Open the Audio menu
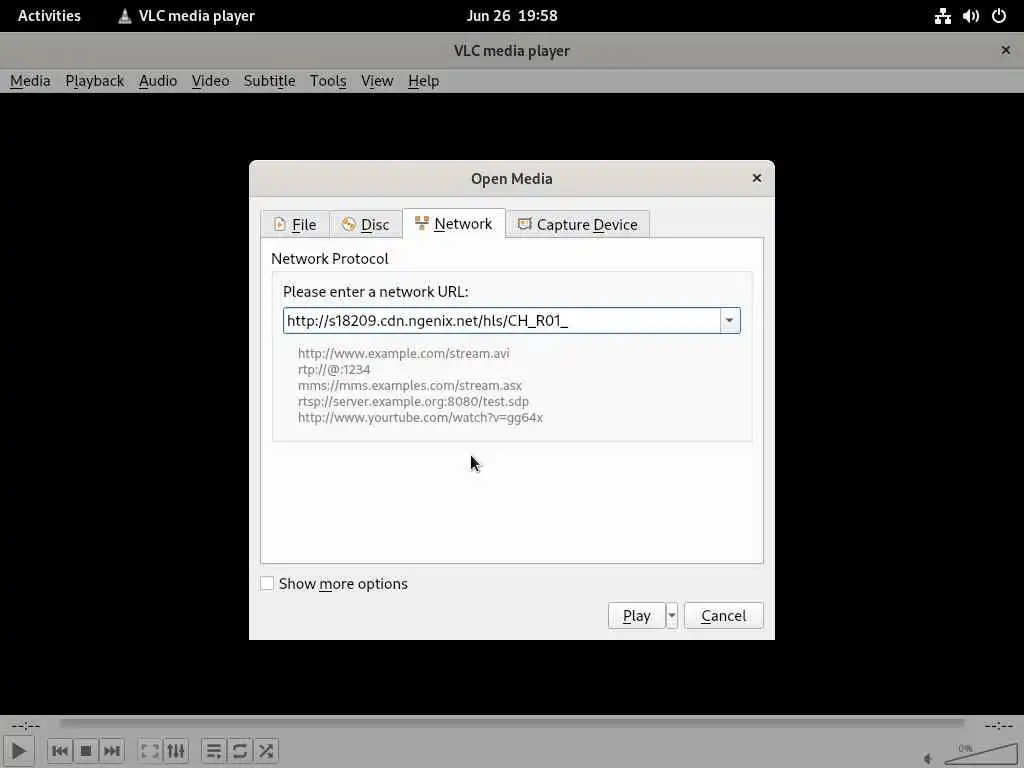The image size is (1024, 768). tap(158, 81)
